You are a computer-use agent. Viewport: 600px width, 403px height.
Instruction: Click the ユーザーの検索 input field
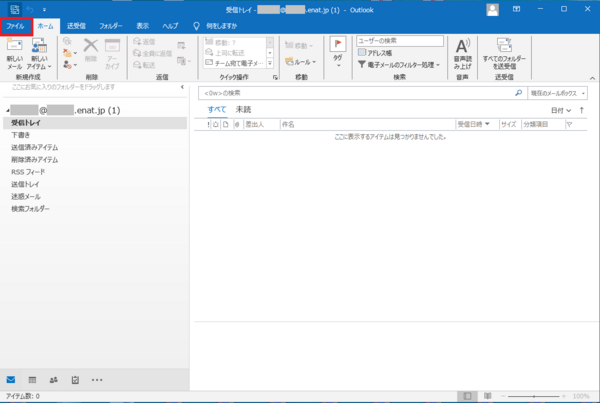pyautogui.click(x=396, y=41)
